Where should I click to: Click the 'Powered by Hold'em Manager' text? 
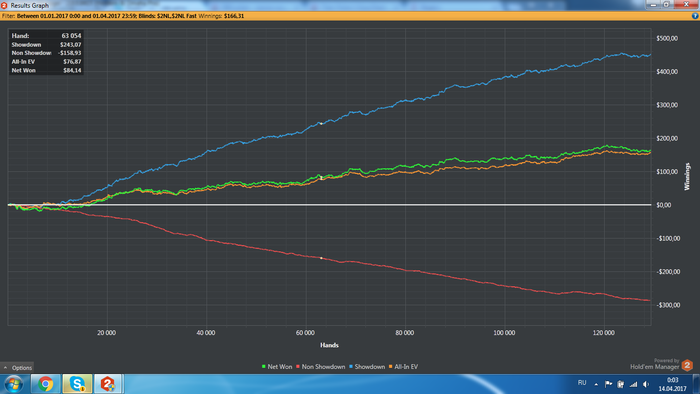pyautogui.click(x=655, y=365)
